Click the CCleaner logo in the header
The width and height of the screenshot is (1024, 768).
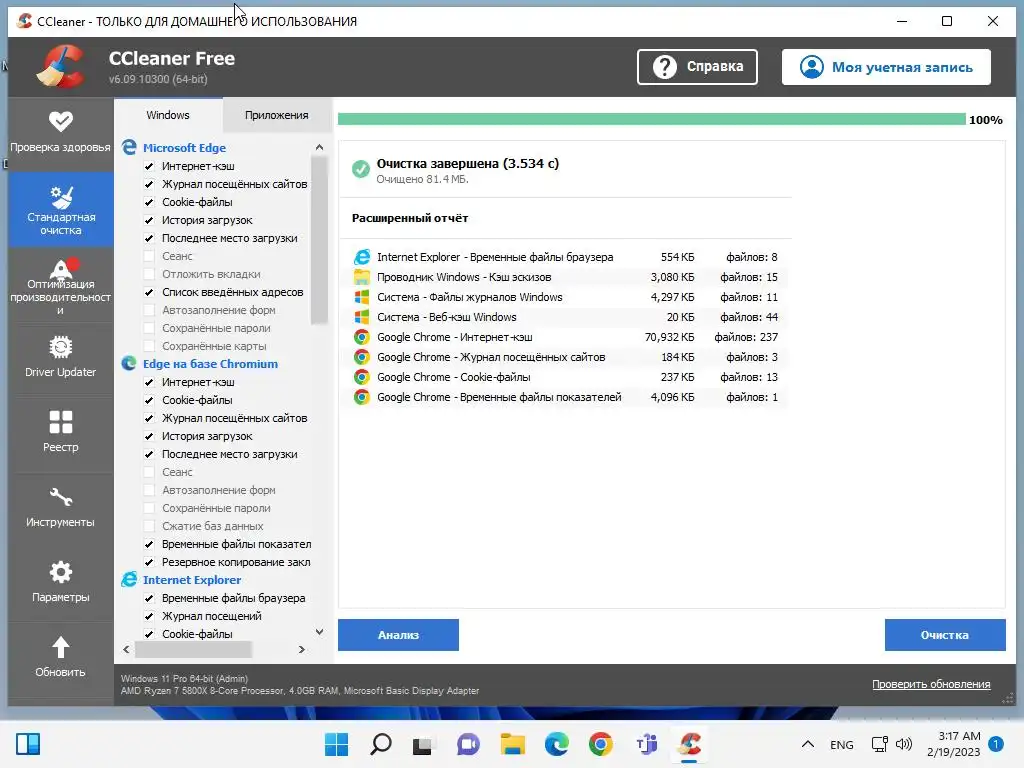click(61, 66)
